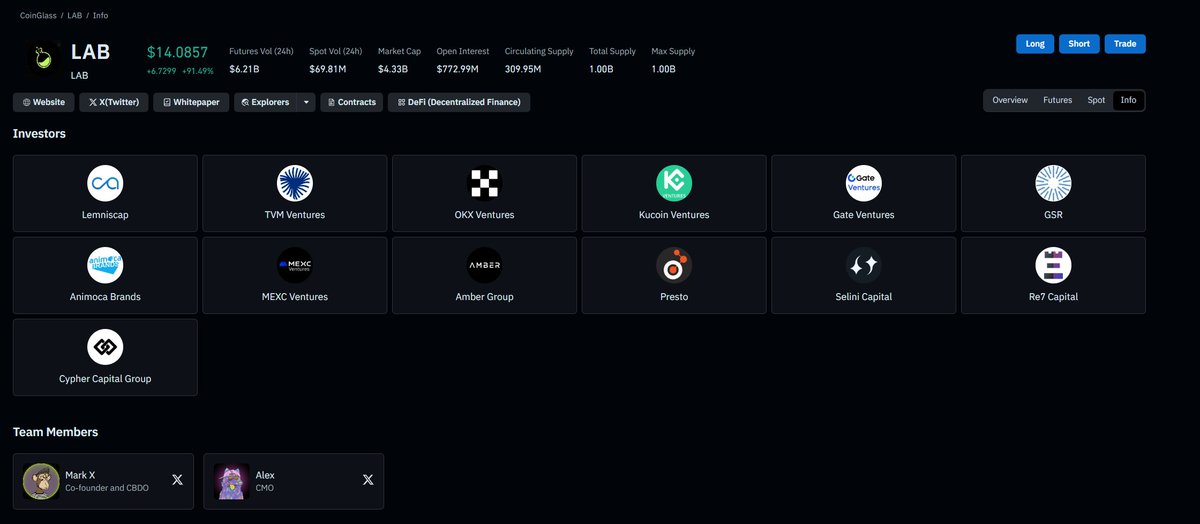Click the TVM Ventures name text

[295, 215]
